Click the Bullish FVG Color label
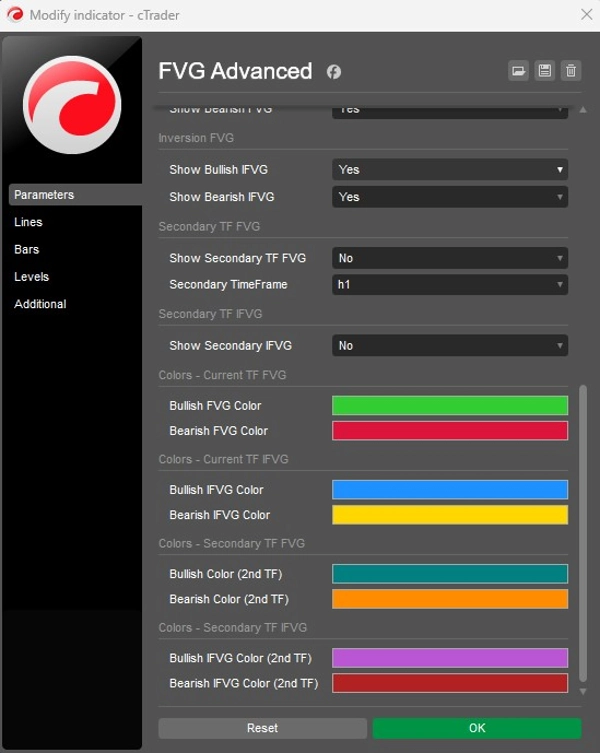Viewport: 600px width, 753px height. 215,405
